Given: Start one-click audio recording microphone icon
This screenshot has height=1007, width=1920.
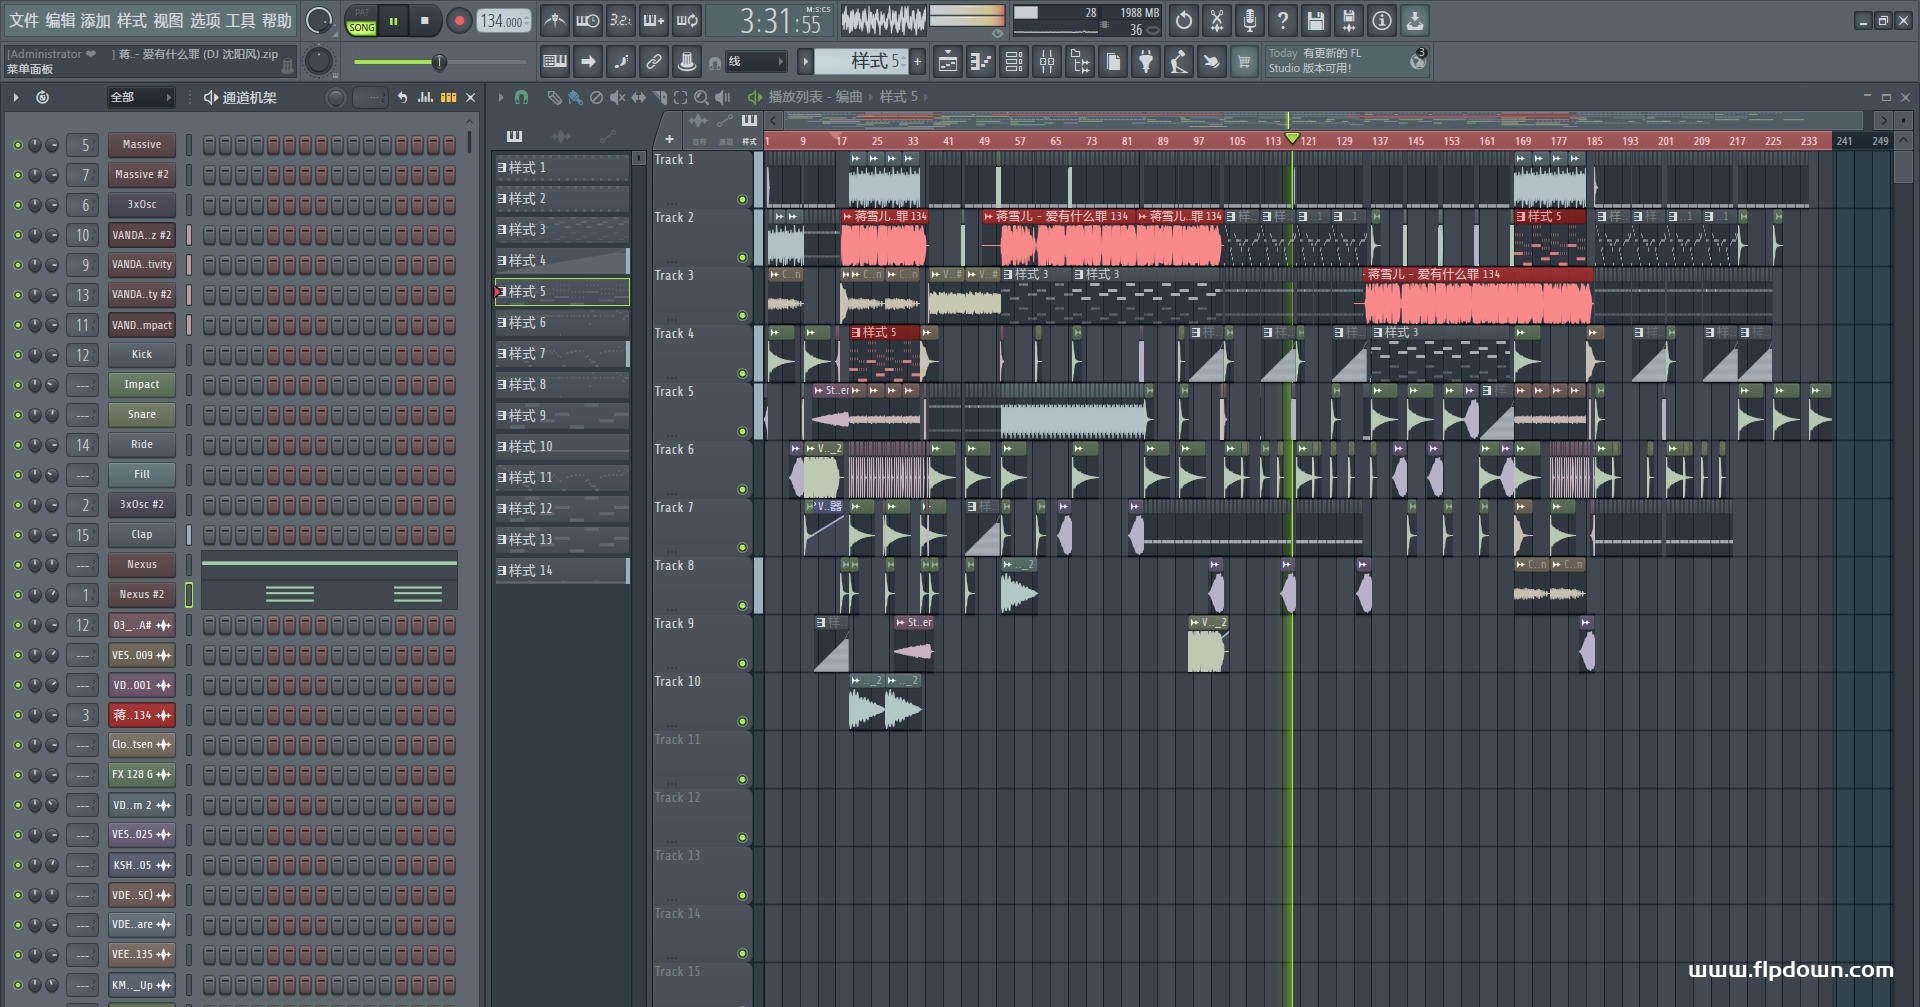Looking at the screenshot, I should pos(1250,20).
